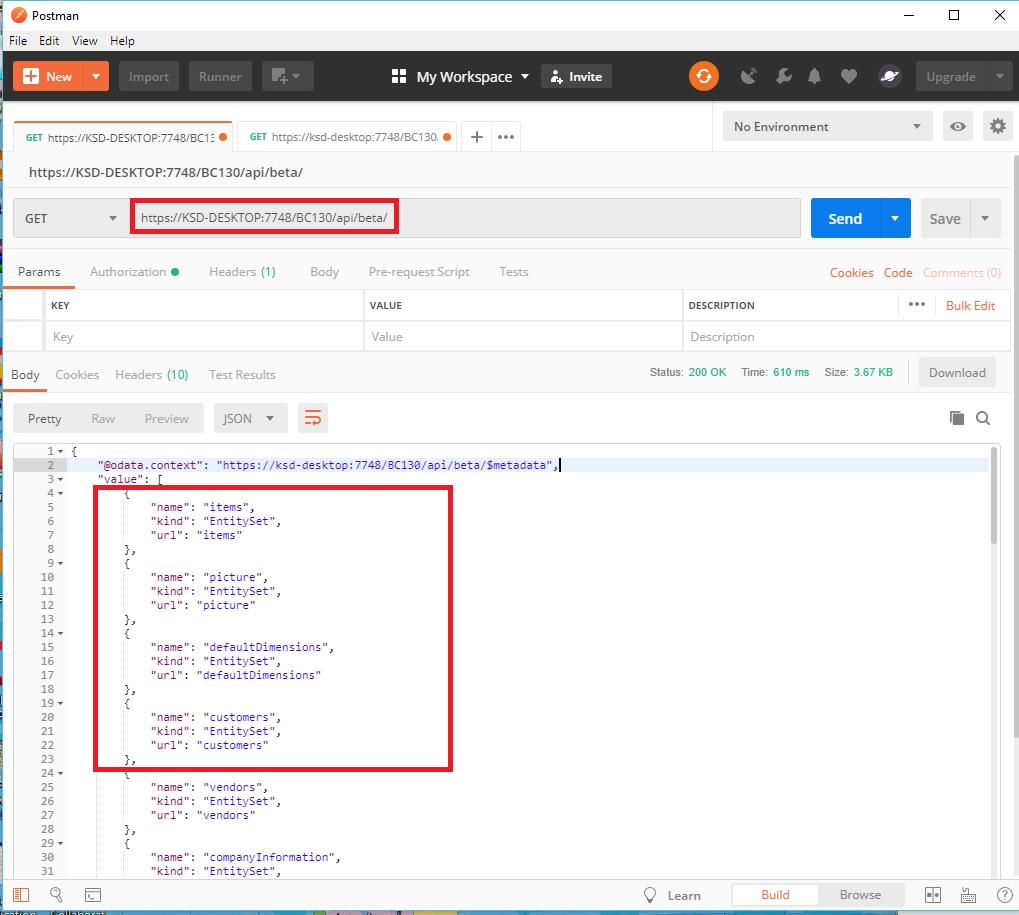Viewport: 1019px width, 915px height.
Task: Open the View menu
Action: click(x=85, y=41)
